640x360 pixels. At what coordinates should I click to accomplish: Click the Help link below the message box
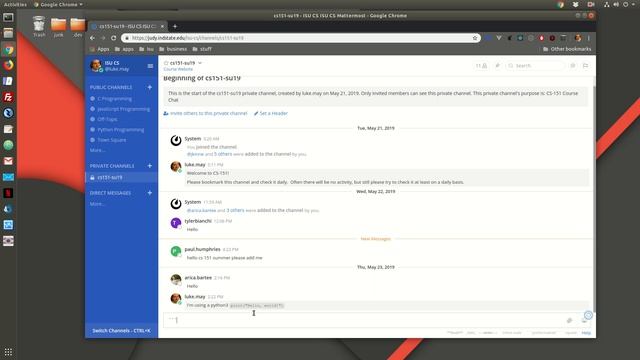586,333
